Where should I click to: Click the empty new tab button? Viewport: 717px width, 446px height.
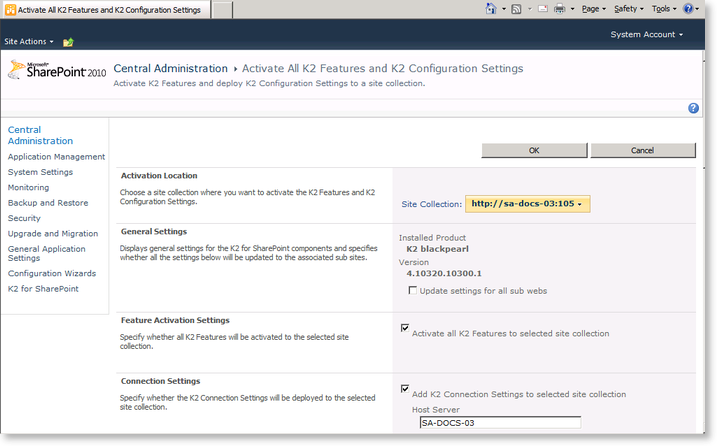(222, 10)
